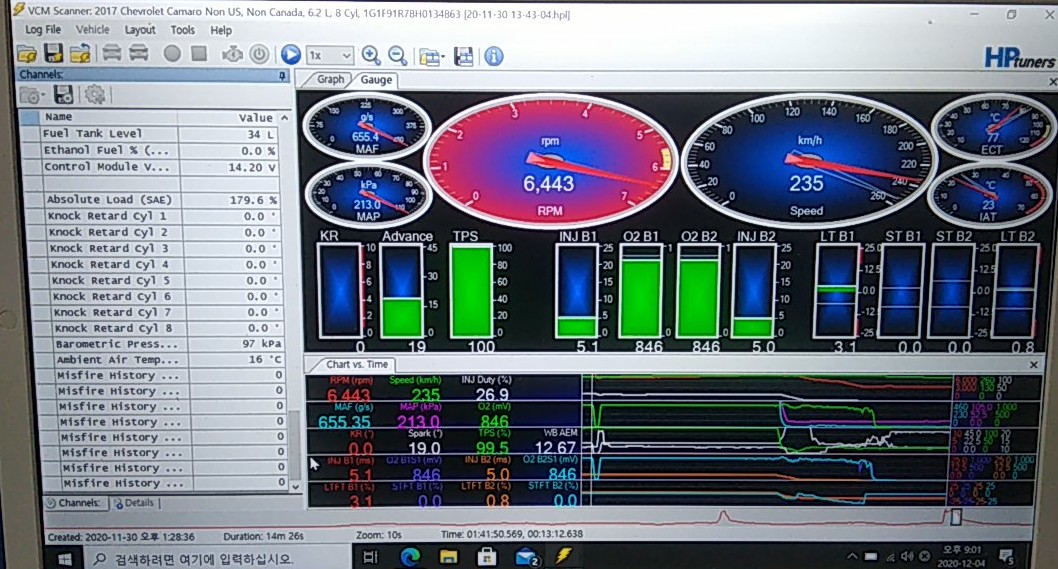Open the 1x playback speed dropdown
This screenshot has height=569, width=1058.
[x=329, y=55]
